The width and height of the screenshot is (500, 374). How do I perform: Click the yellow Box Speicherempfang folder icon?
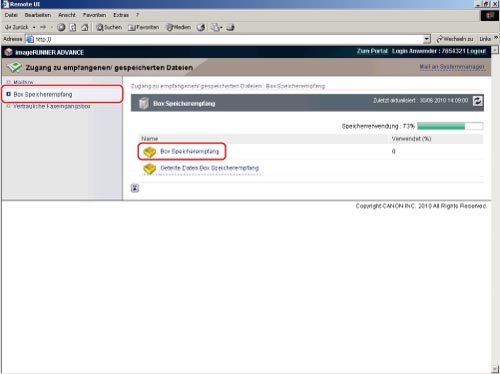click(150, 152)
